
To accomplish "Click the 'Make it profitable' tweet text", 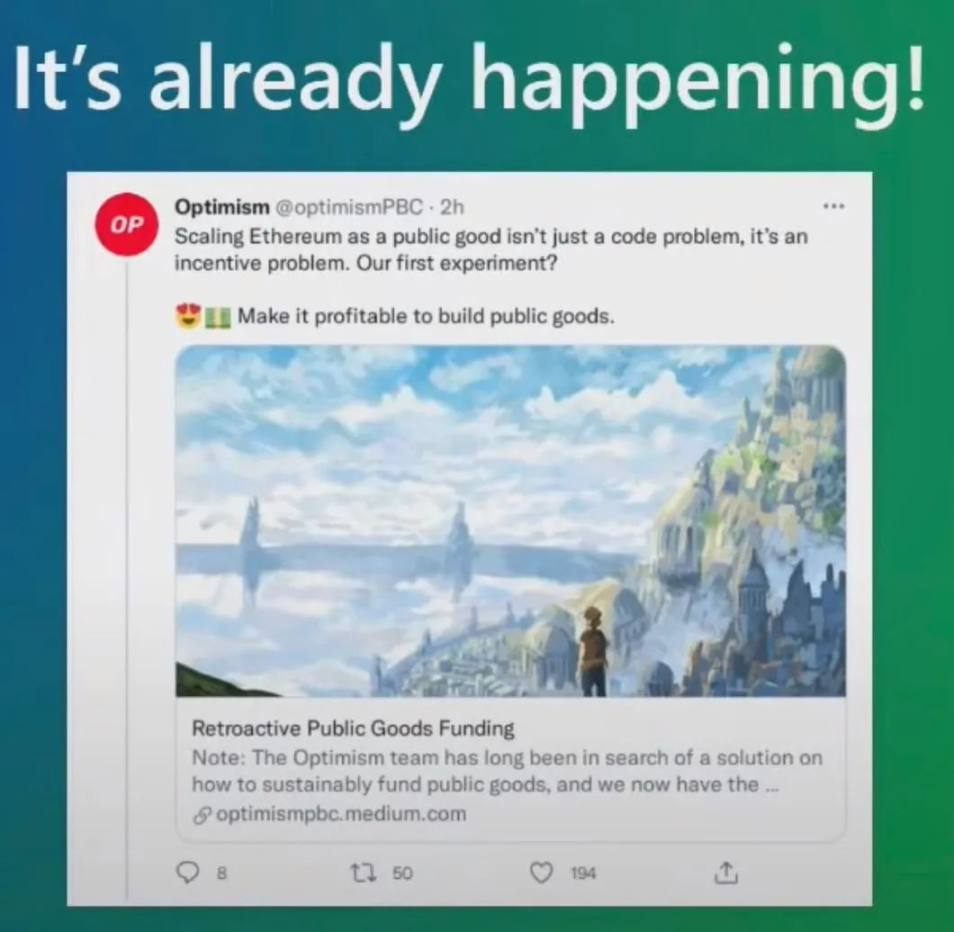I will 426,316.
